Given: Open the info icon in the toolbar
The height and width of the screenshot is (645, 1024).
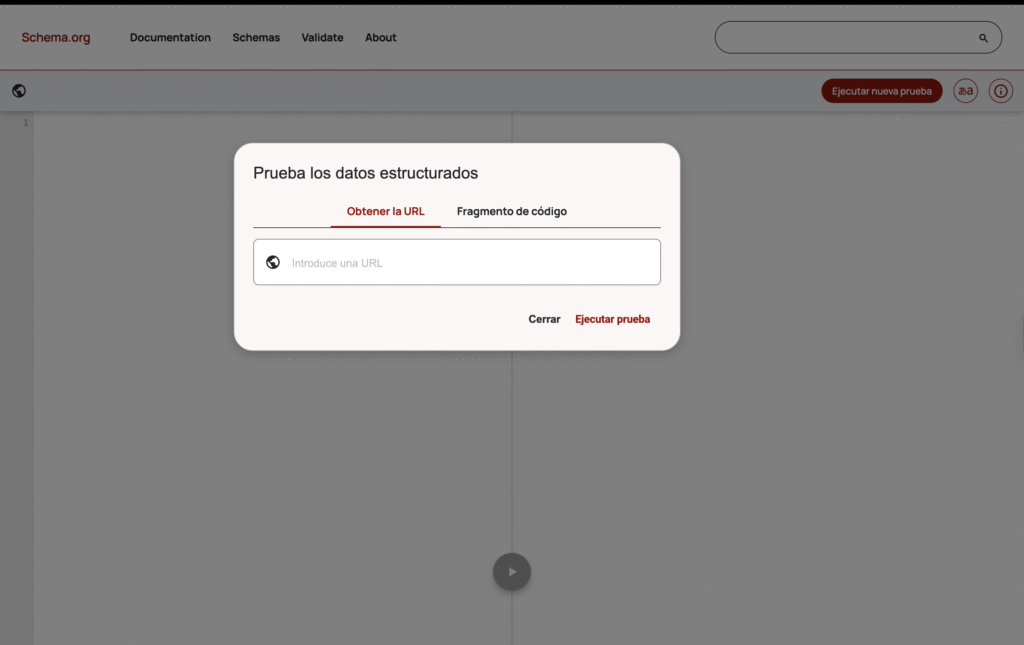Looking at the screenshot, I should pyautogui.click(x=1000, y=91).
